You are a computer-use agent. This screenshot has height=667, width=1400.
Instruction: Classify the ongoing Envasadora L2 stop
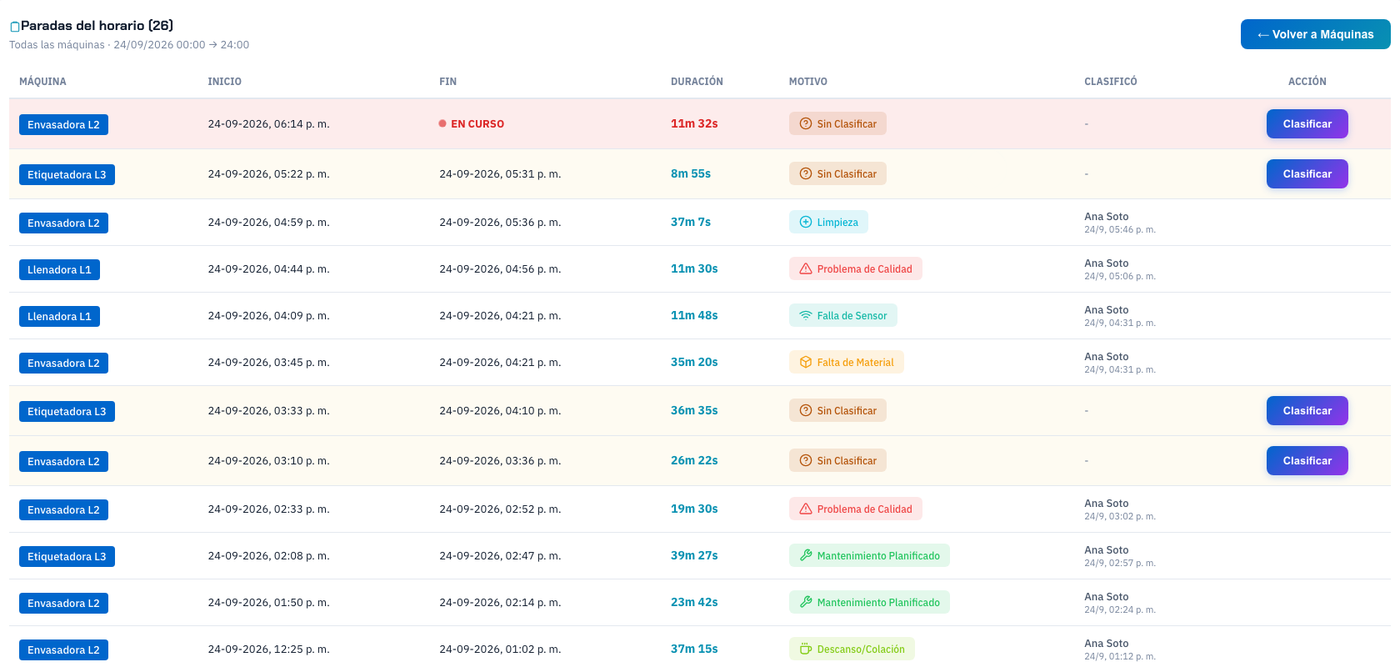1307,124
